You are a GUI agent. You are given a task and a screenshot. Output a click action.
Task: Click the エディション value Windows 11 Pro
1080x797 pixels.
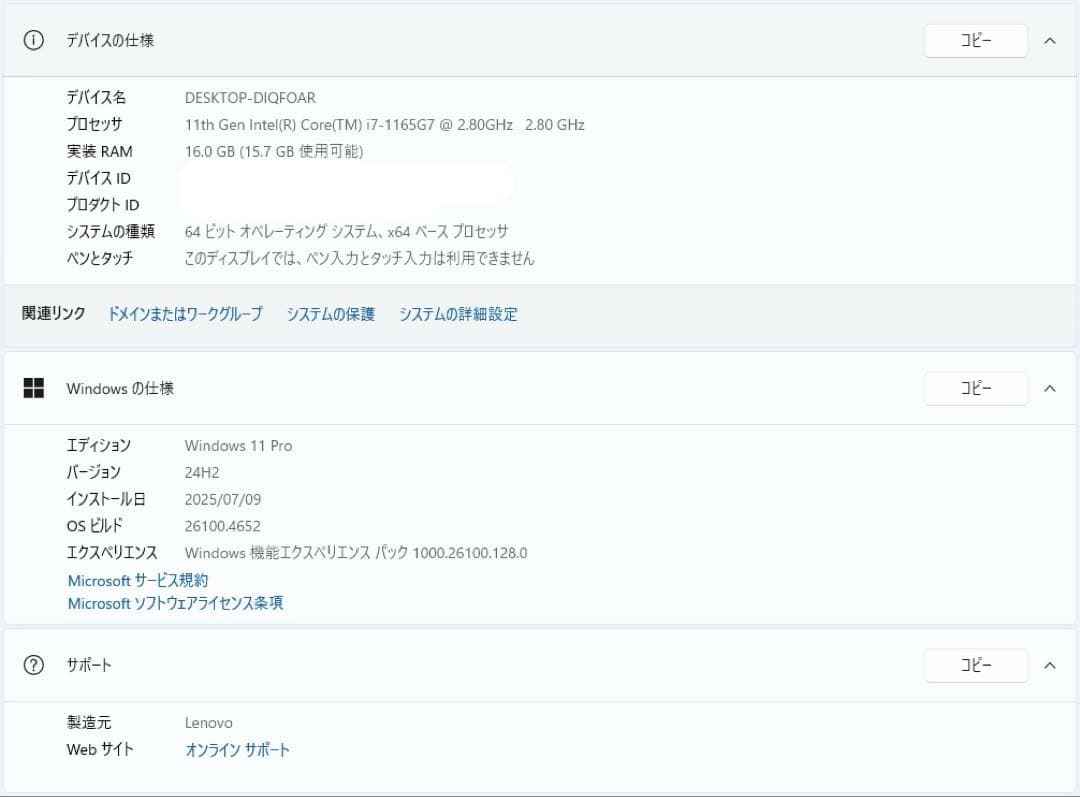238,445
